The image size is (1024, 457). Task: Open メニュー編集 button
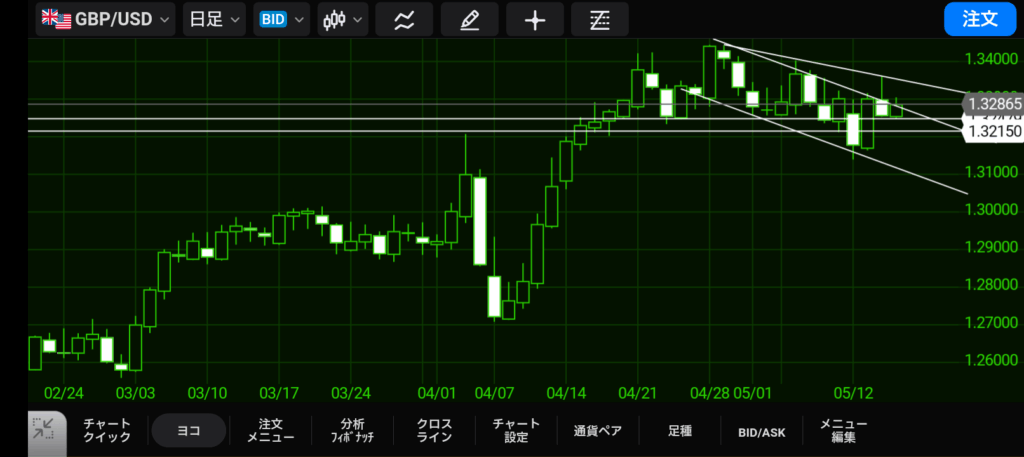pos(843,430)
